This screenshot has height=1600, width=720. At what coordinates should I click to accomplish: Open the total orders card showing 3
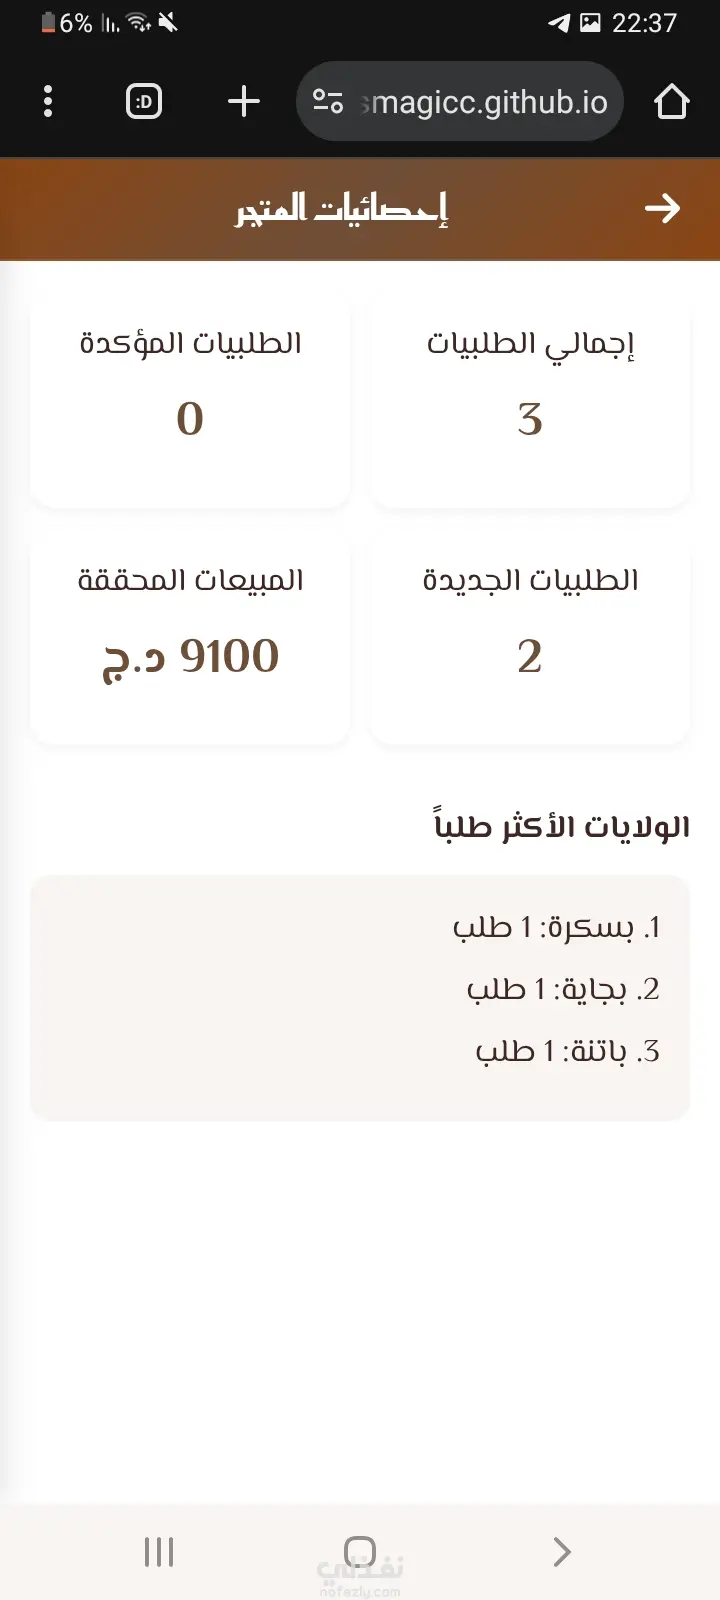coord(530,400)
